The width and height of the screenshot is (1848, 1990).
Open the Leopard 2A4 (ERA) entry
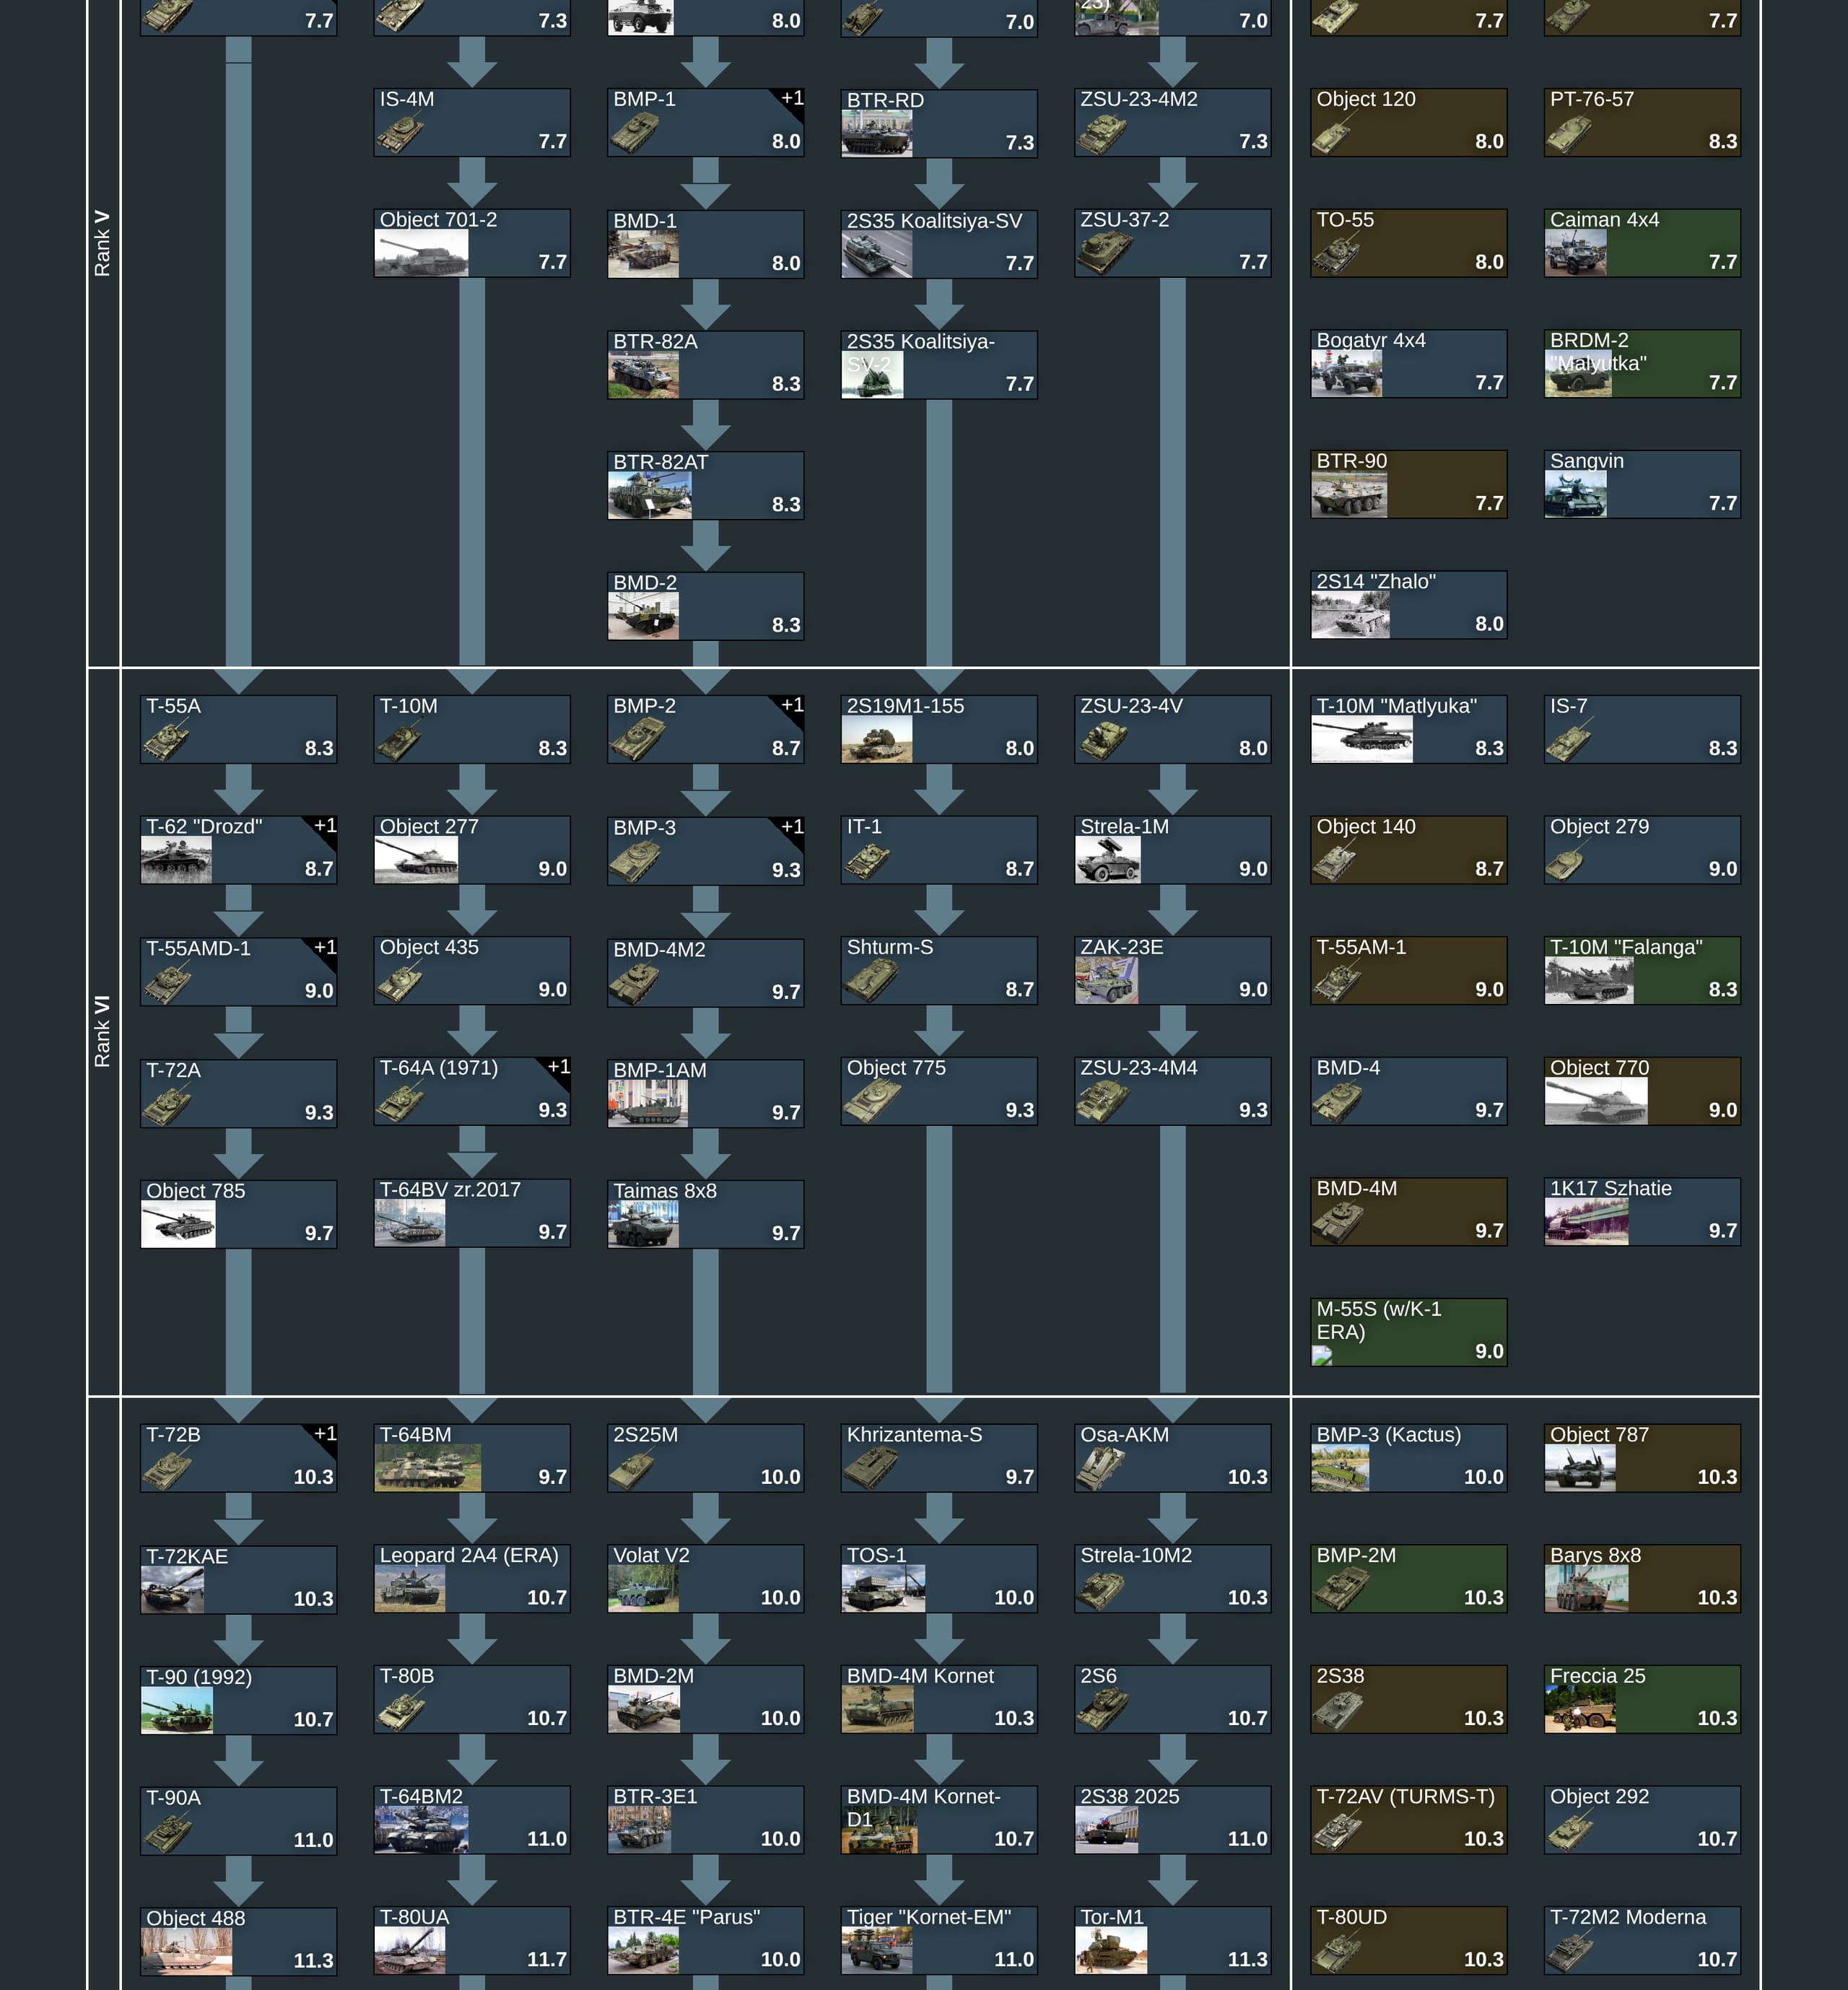(x=471, y=1578)
